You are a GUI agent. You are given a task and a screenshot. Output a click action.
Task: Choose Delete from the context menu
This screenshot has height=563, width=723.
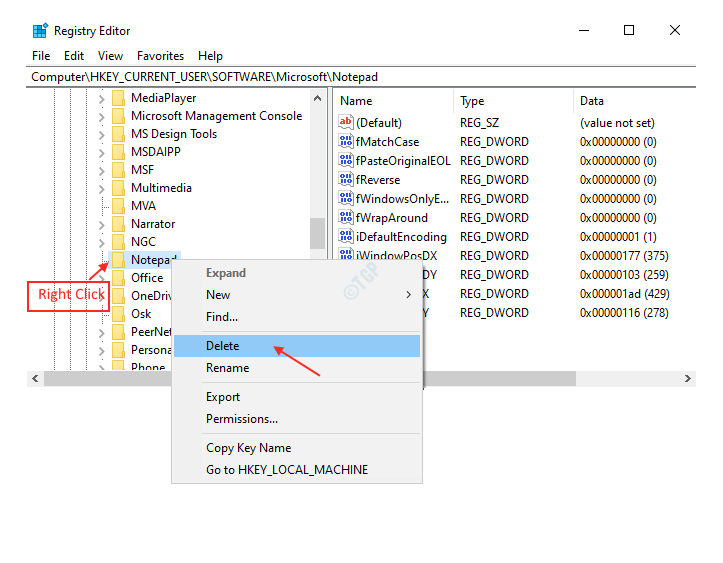pos(297,346)
